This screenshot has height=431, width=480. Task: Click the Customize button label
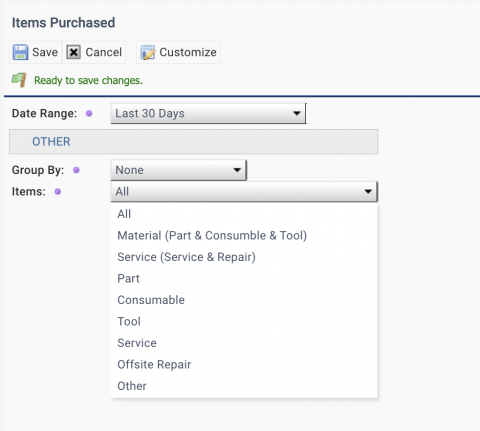click(188, 52)
